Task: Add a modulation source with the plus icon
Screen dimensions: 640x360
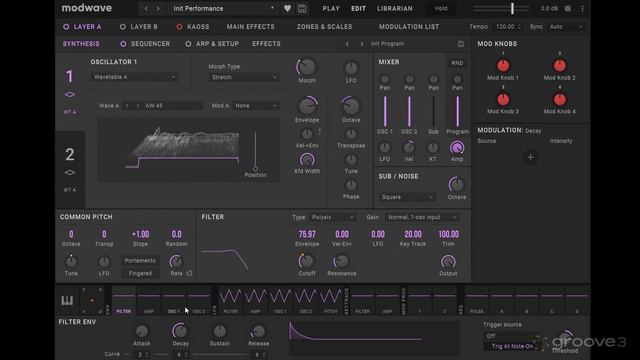Action: [531, 157]
